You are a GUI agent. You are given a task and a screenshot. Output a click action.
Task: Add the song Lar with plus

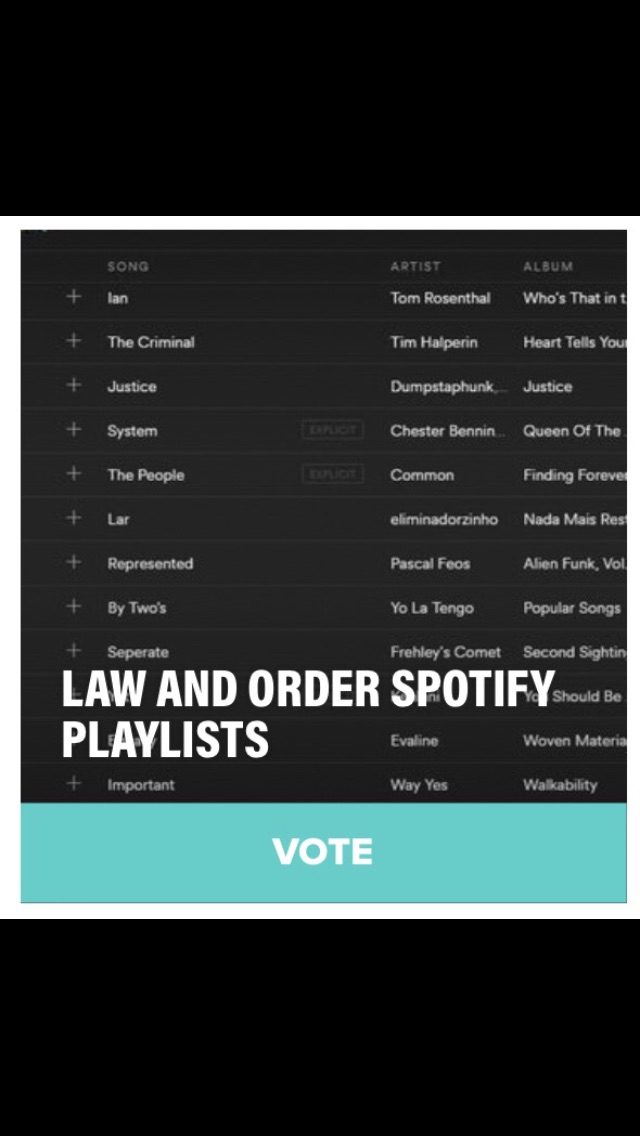click(73, 518)
